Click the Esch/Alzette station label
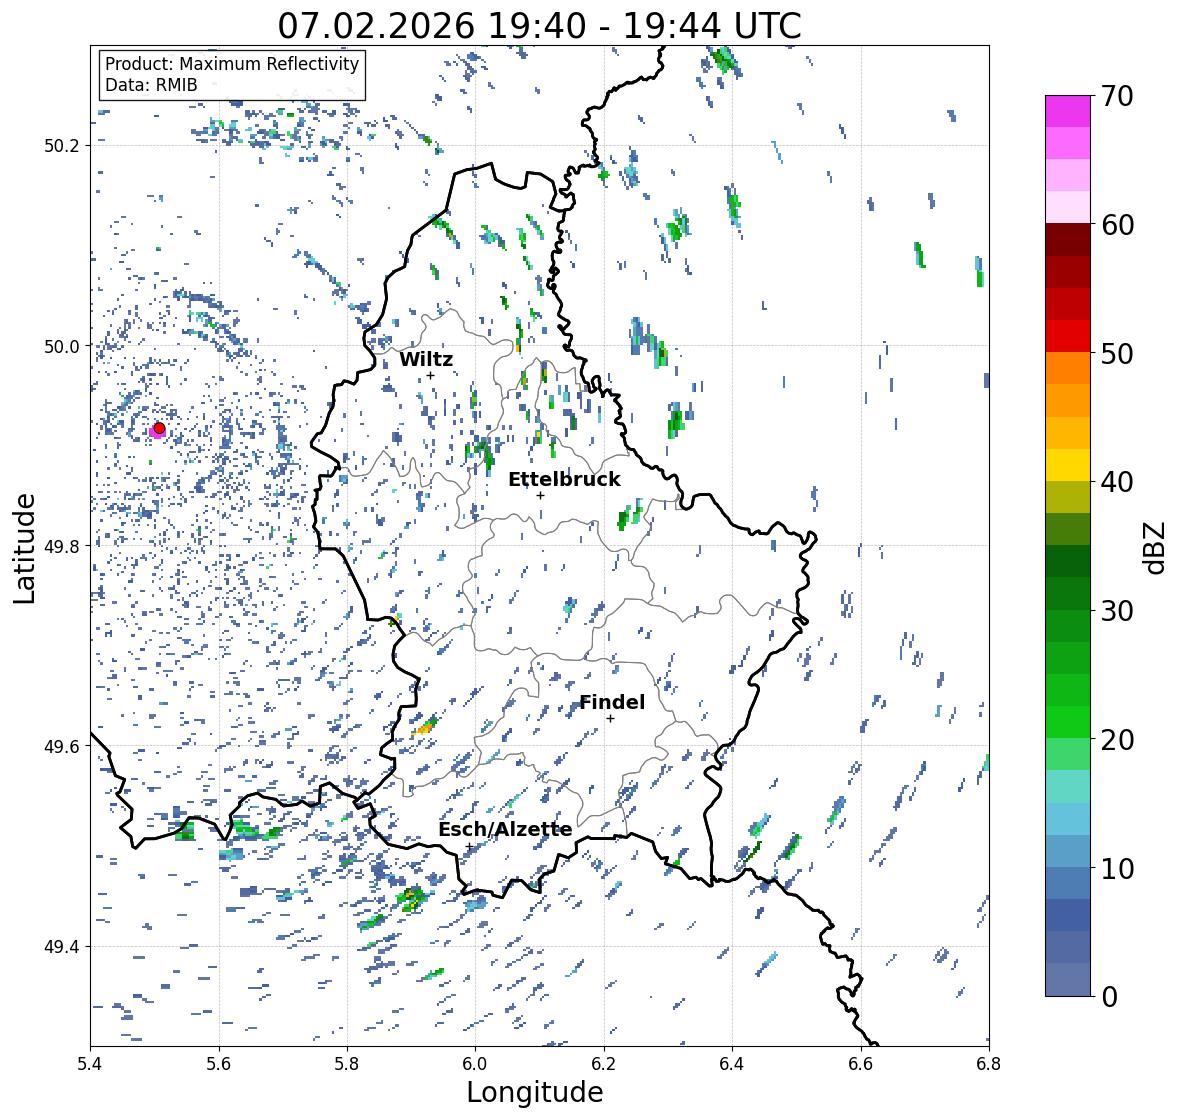This screenshot has height=1117, width=1179. 505,829
